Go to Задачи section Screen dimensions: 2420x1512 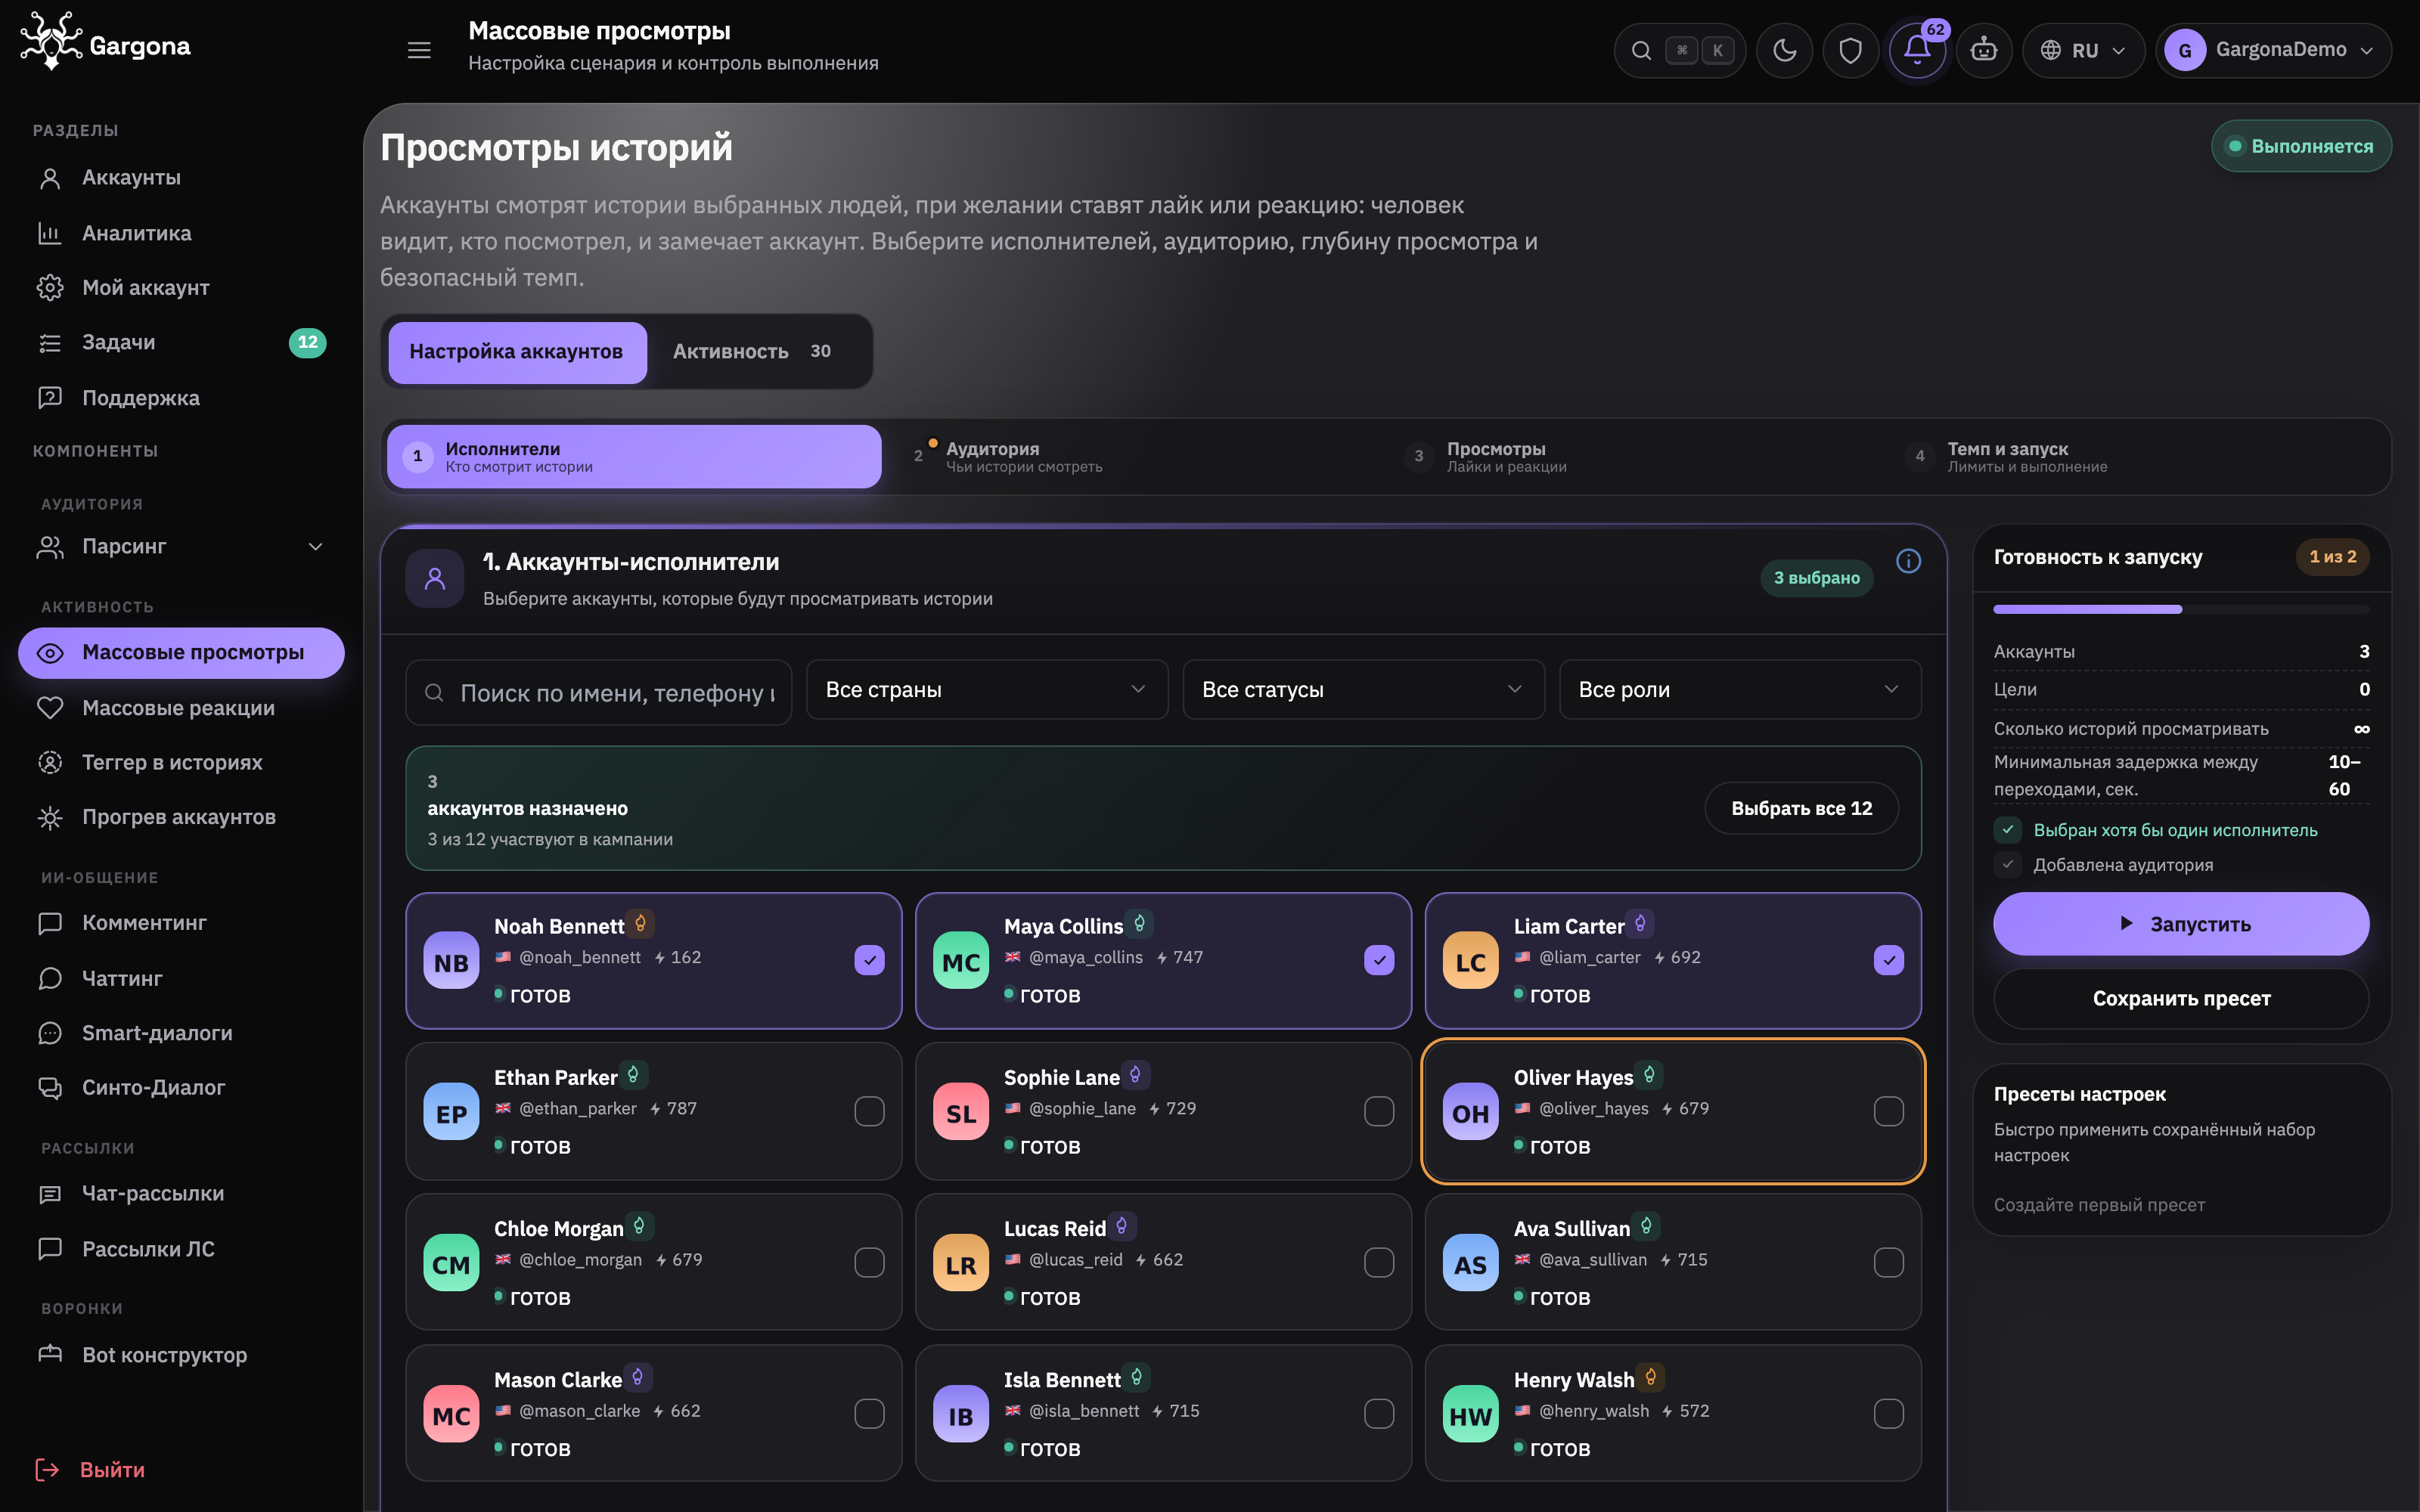tap(180, 343)
